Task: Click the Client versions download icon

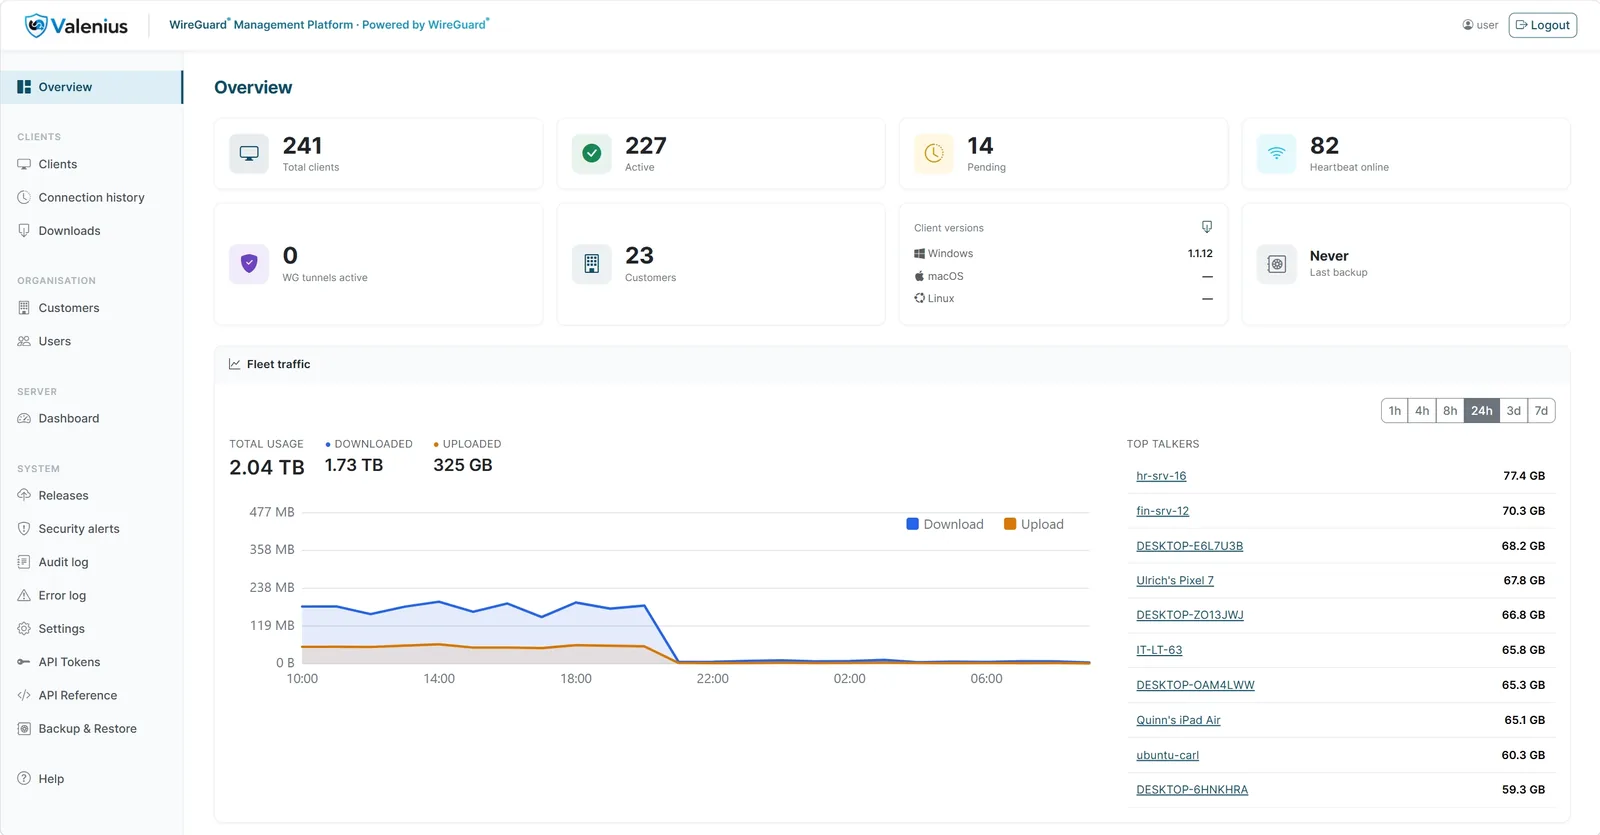Action: tap(1207, 227)
